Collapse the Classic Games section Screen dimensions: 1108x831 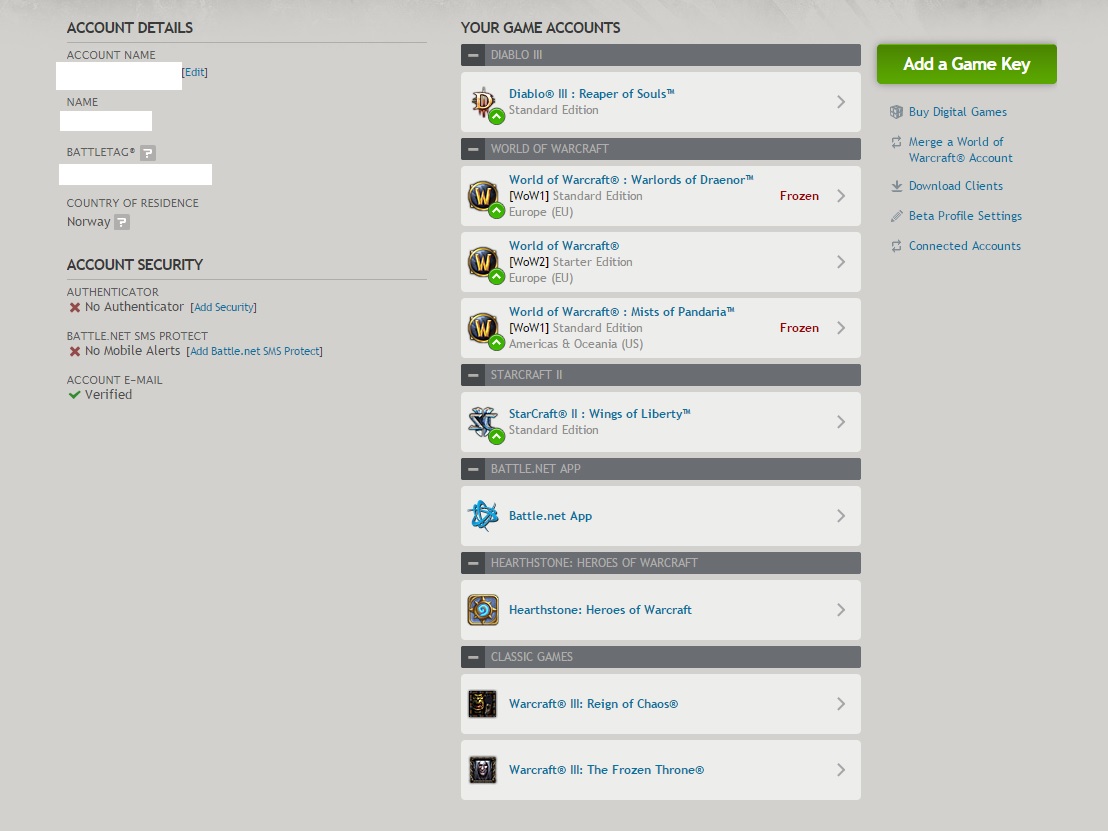(x=473, y=657)
